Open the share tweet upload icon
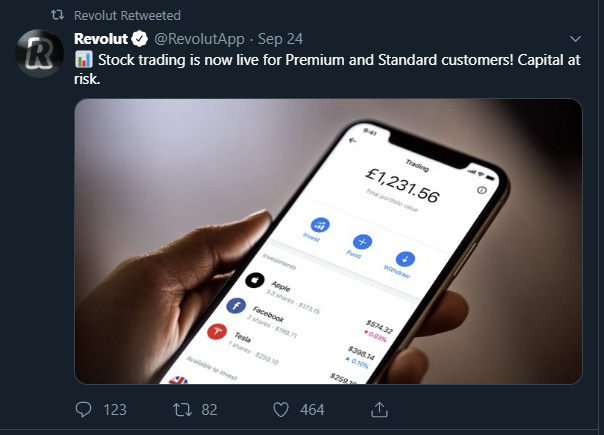Viewport: 604px width, 435px height. pyautogui.click(x=379, y=410)
